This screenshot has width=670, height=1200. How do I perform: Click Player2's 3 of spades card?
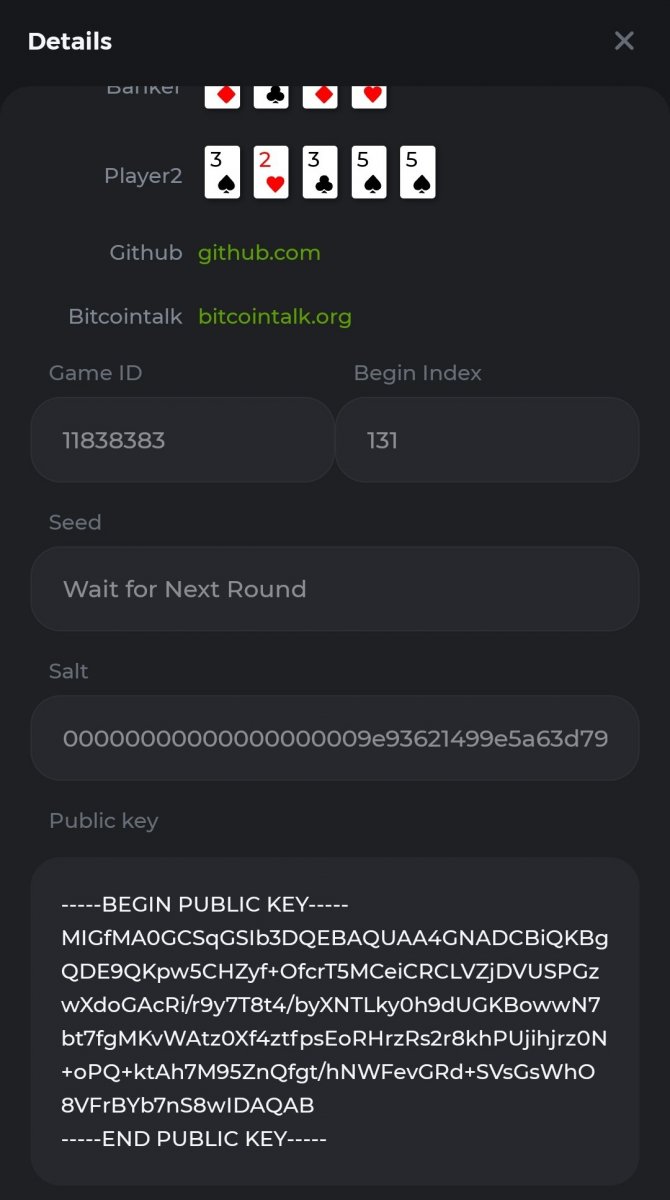point(222,172)
